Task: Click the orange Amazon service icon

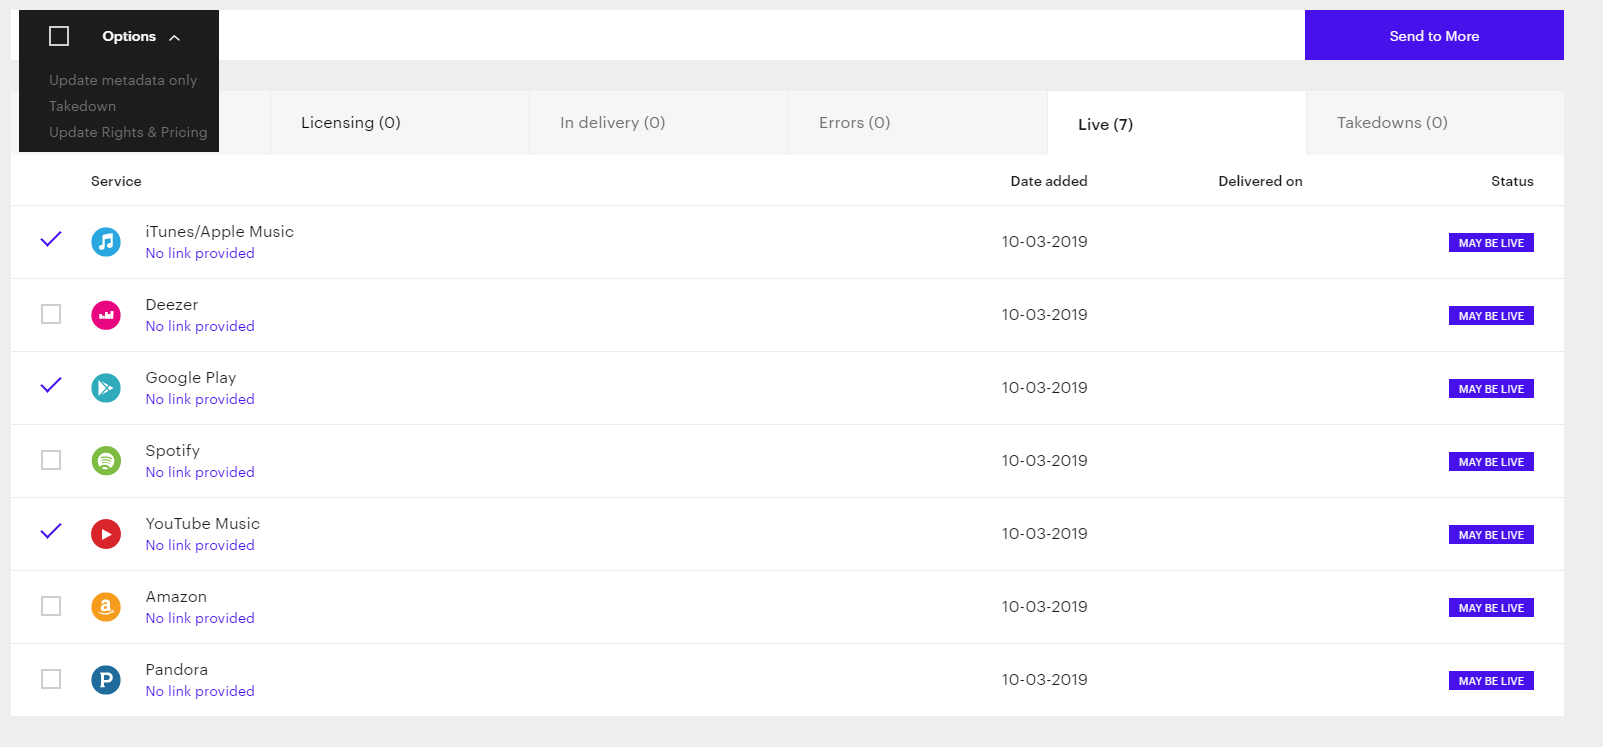Action: [106, 607]
